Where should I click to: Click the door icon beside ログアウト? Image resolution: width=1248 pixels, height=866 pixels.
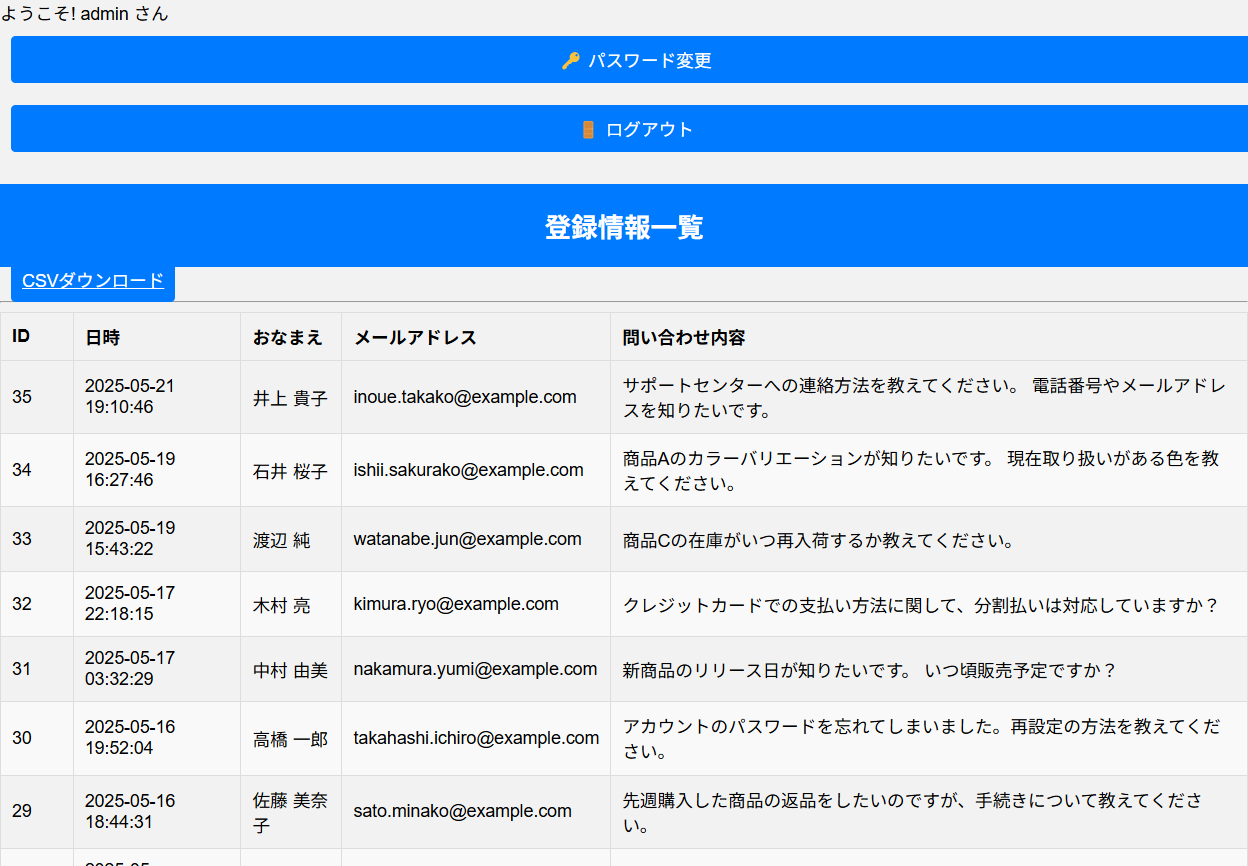coord(588,130)
